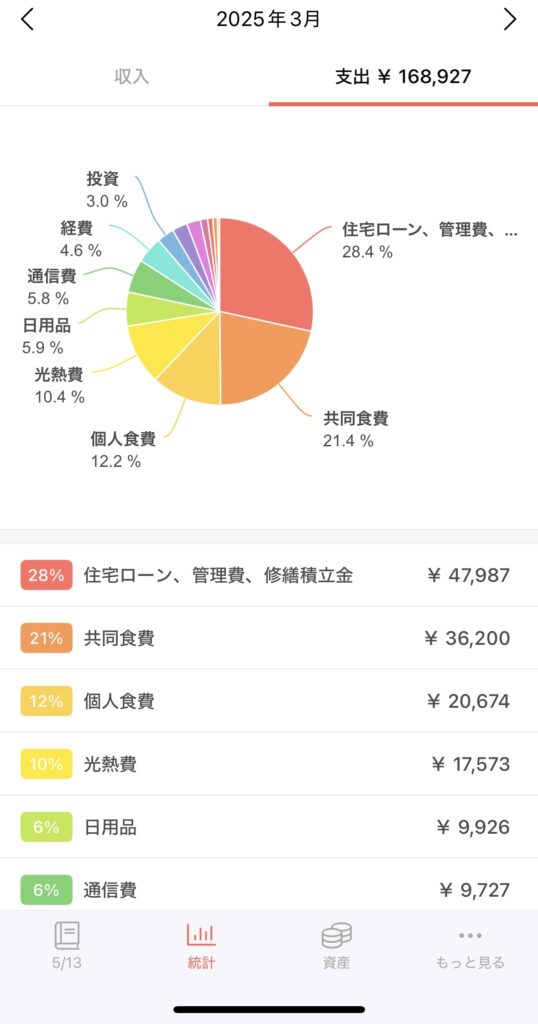
Task: Open the 共同食費 ¥36,200 row
Action: click(x=269, y=638)
